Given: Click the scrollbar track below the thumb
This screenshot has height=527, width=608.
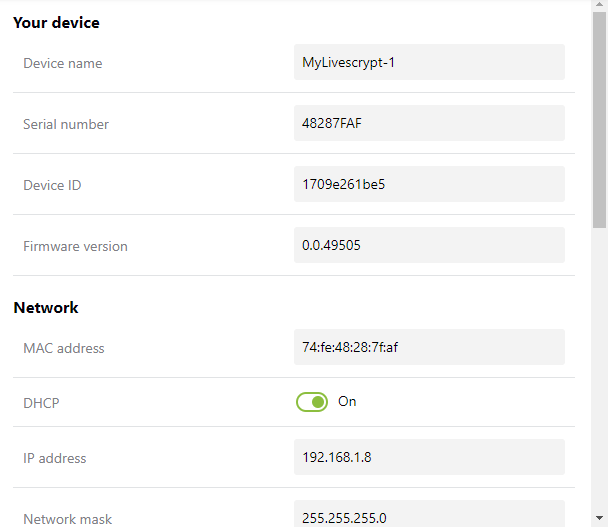Looking at the screenshot, I should pos(599,368).
